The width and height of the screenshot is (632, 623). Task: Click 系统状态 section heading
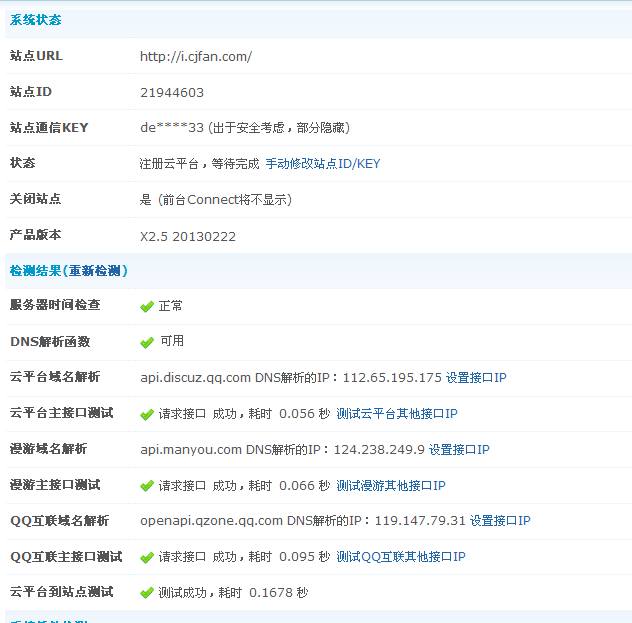point(35,20)
